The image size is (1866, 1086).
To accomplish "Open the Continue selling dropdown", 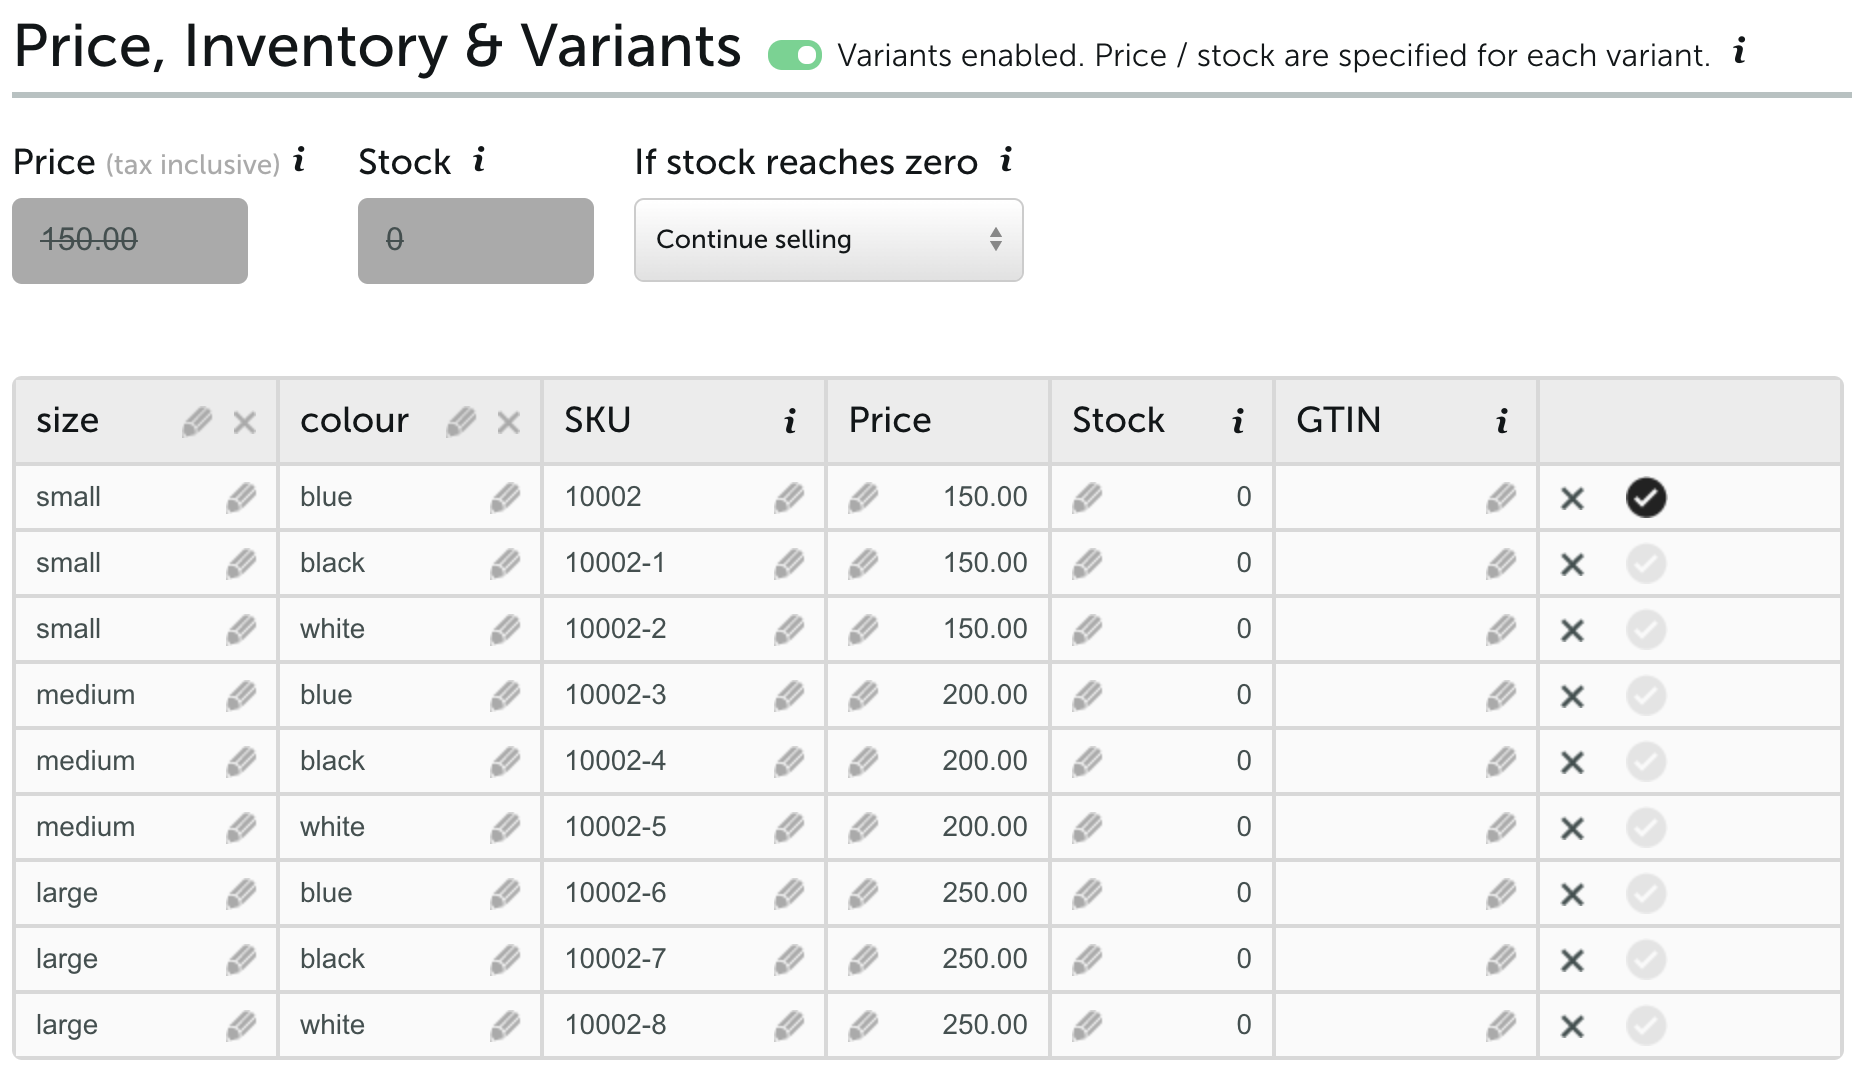I will pos(828,240).
